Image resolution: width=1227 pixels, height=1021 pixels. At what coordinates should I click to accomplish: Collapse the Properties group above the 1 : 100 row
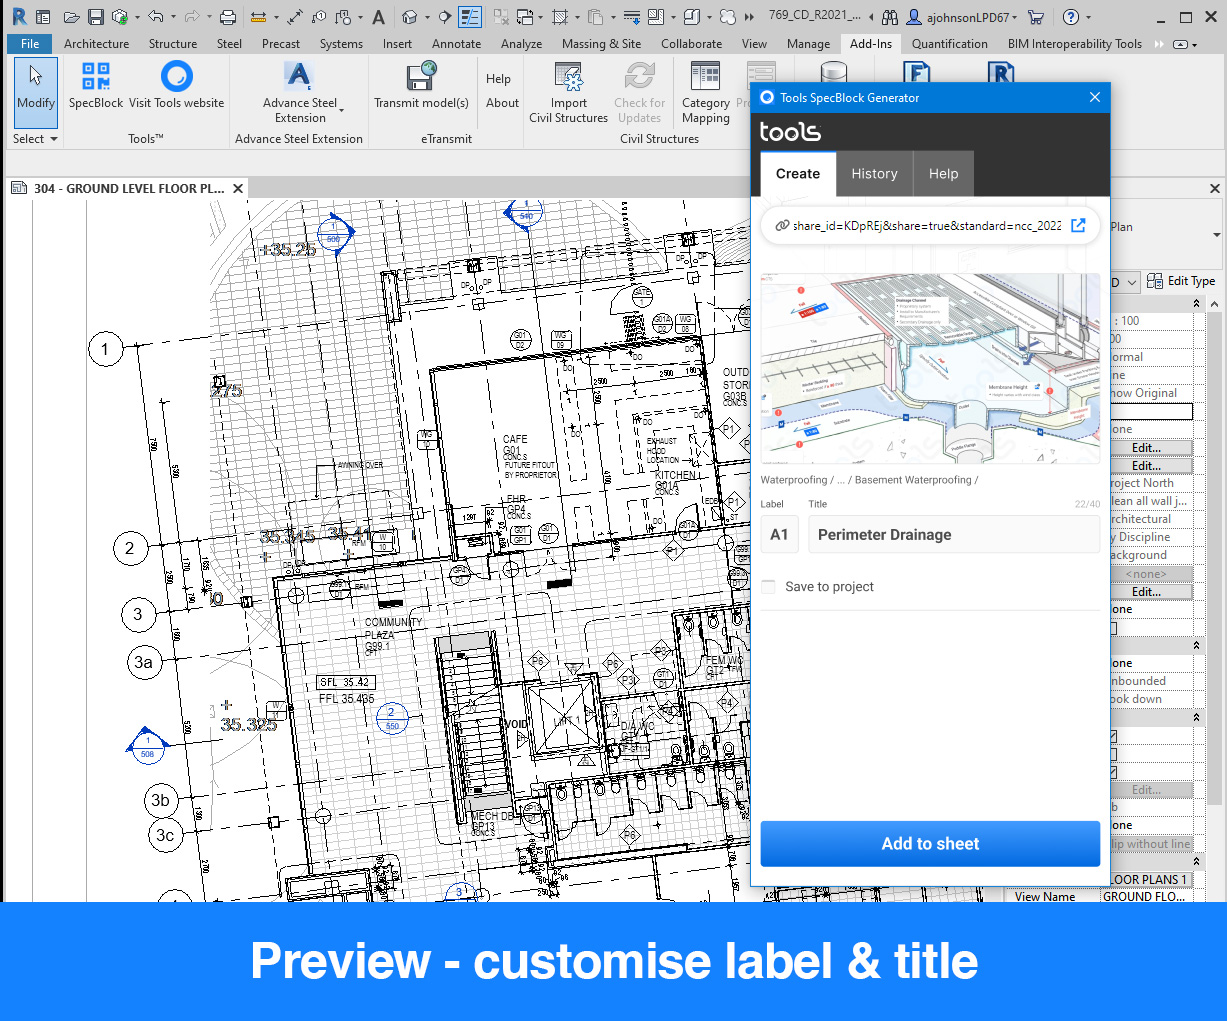[x=1196, y=303]
